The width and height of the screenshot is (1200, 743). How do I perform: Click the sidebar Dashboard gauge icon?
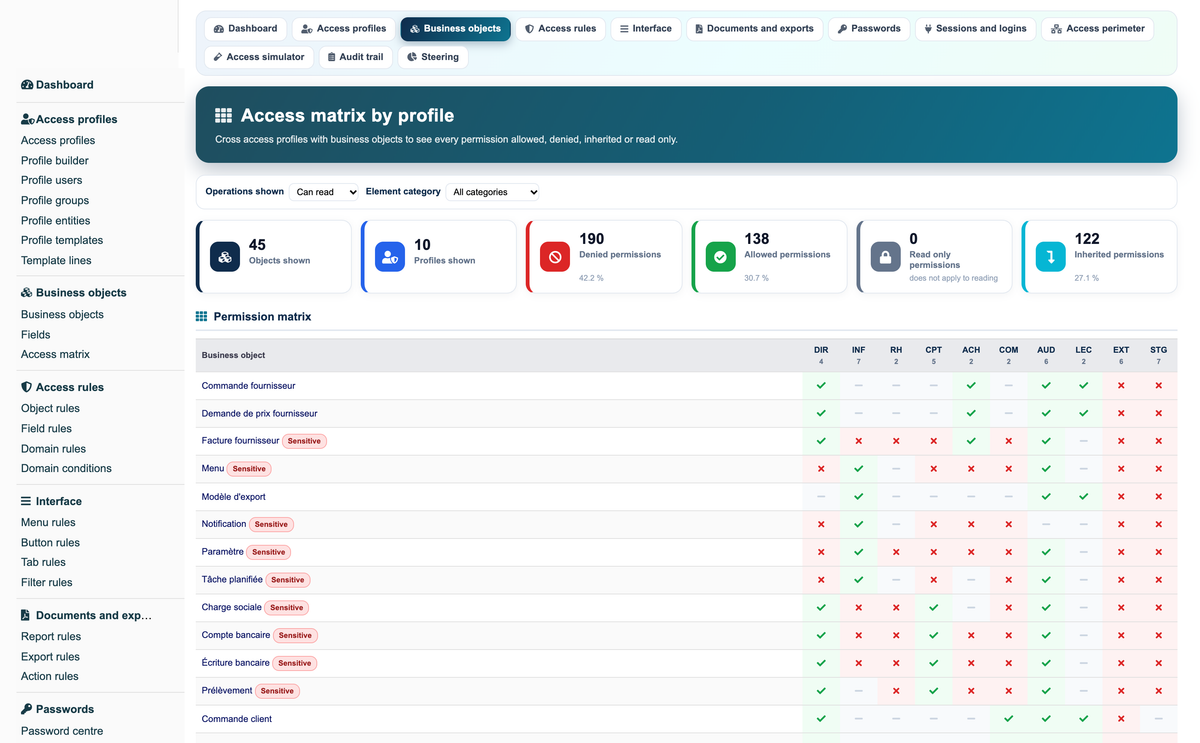point(27,85)
